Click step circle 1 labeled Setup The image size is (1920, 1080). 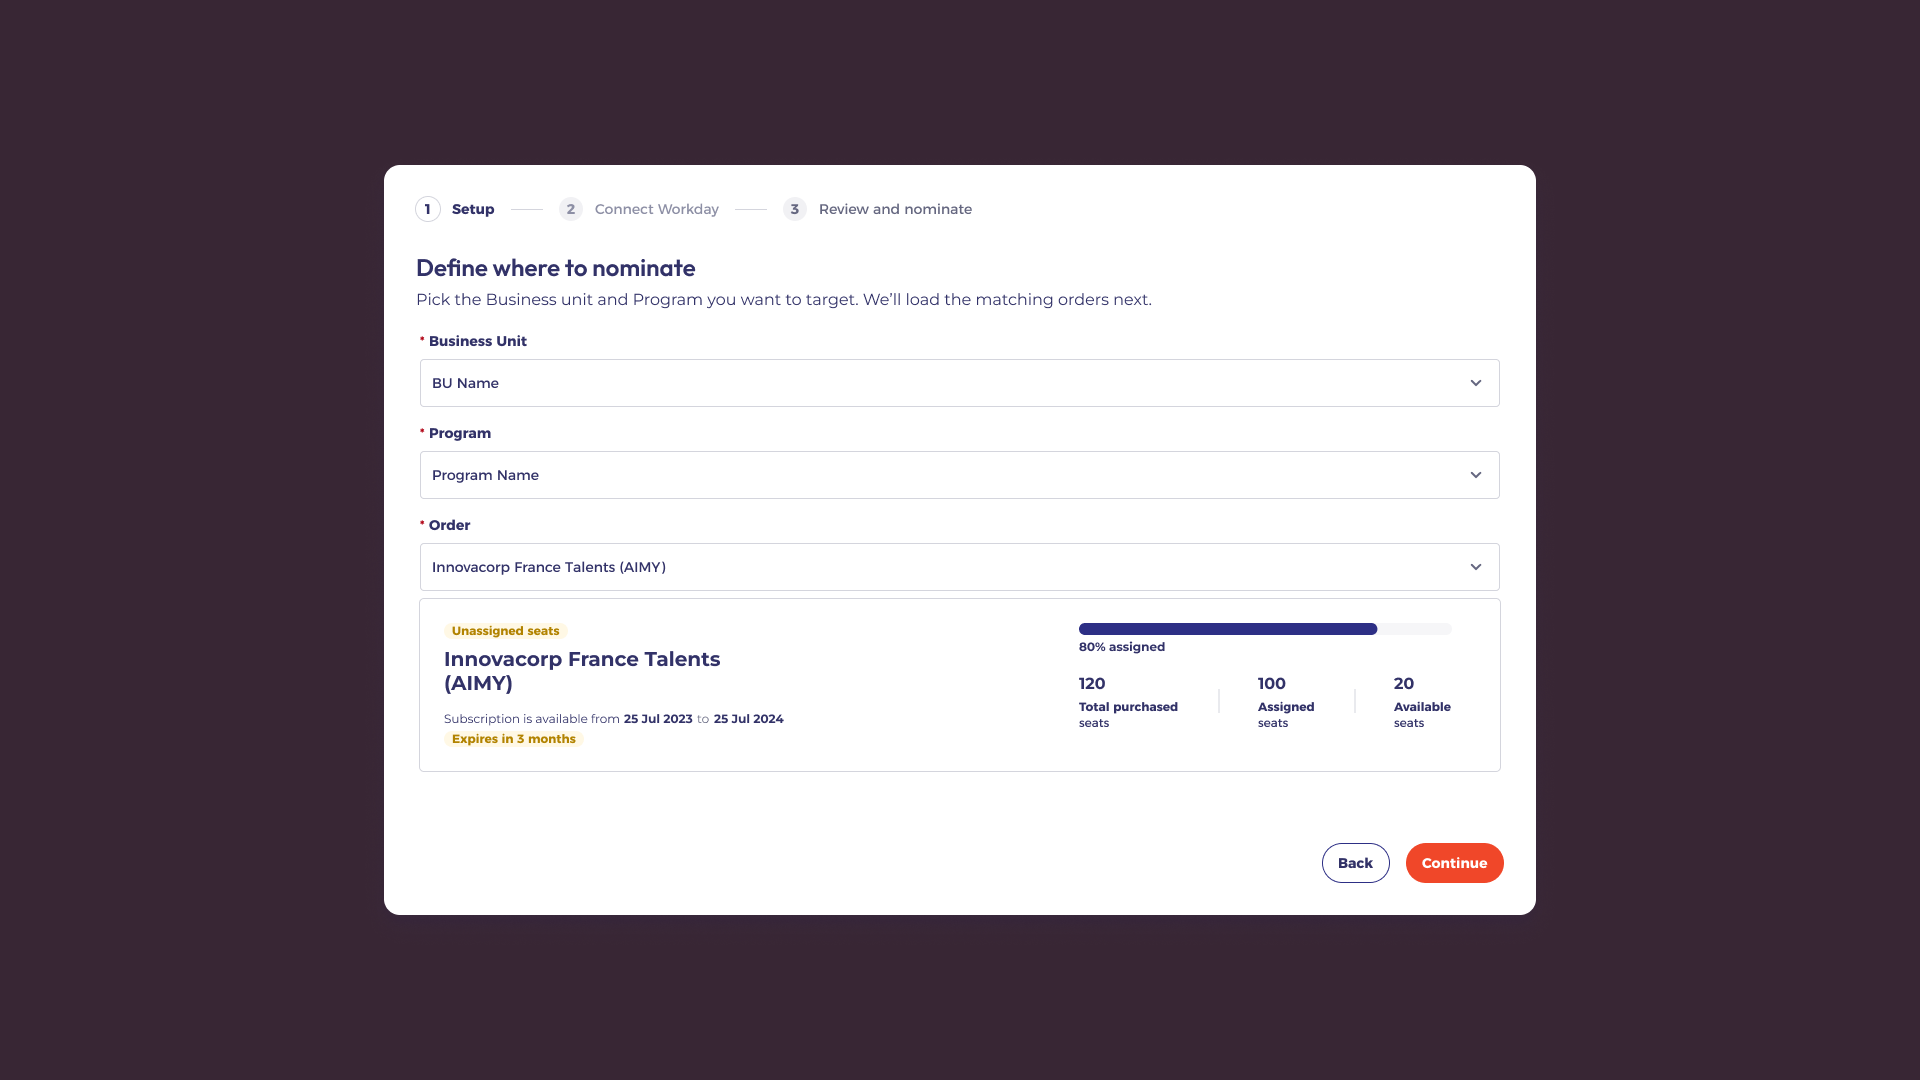tap(428, 209)
